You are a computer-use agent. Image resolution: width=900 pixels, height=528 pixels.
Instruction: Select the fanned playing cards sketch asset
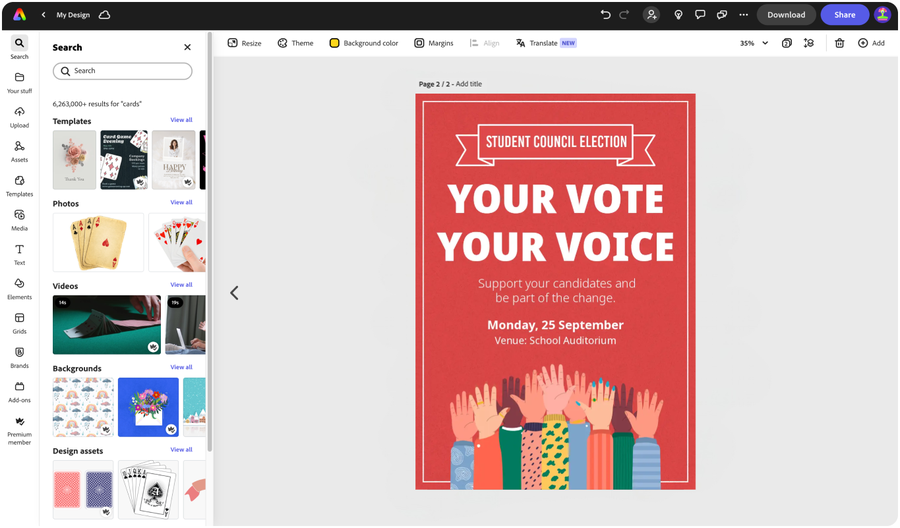click(148, 490)
